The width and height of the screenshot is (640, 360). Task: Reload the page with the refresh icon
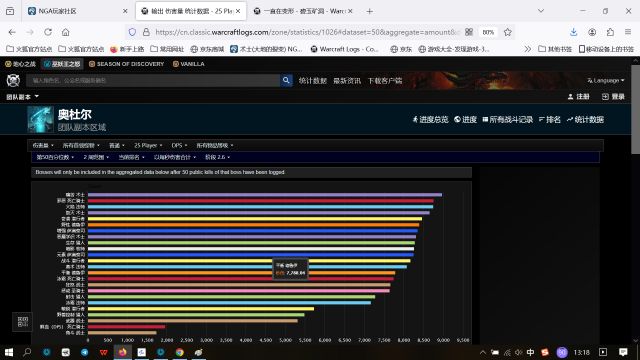click(x=48, y=32)
